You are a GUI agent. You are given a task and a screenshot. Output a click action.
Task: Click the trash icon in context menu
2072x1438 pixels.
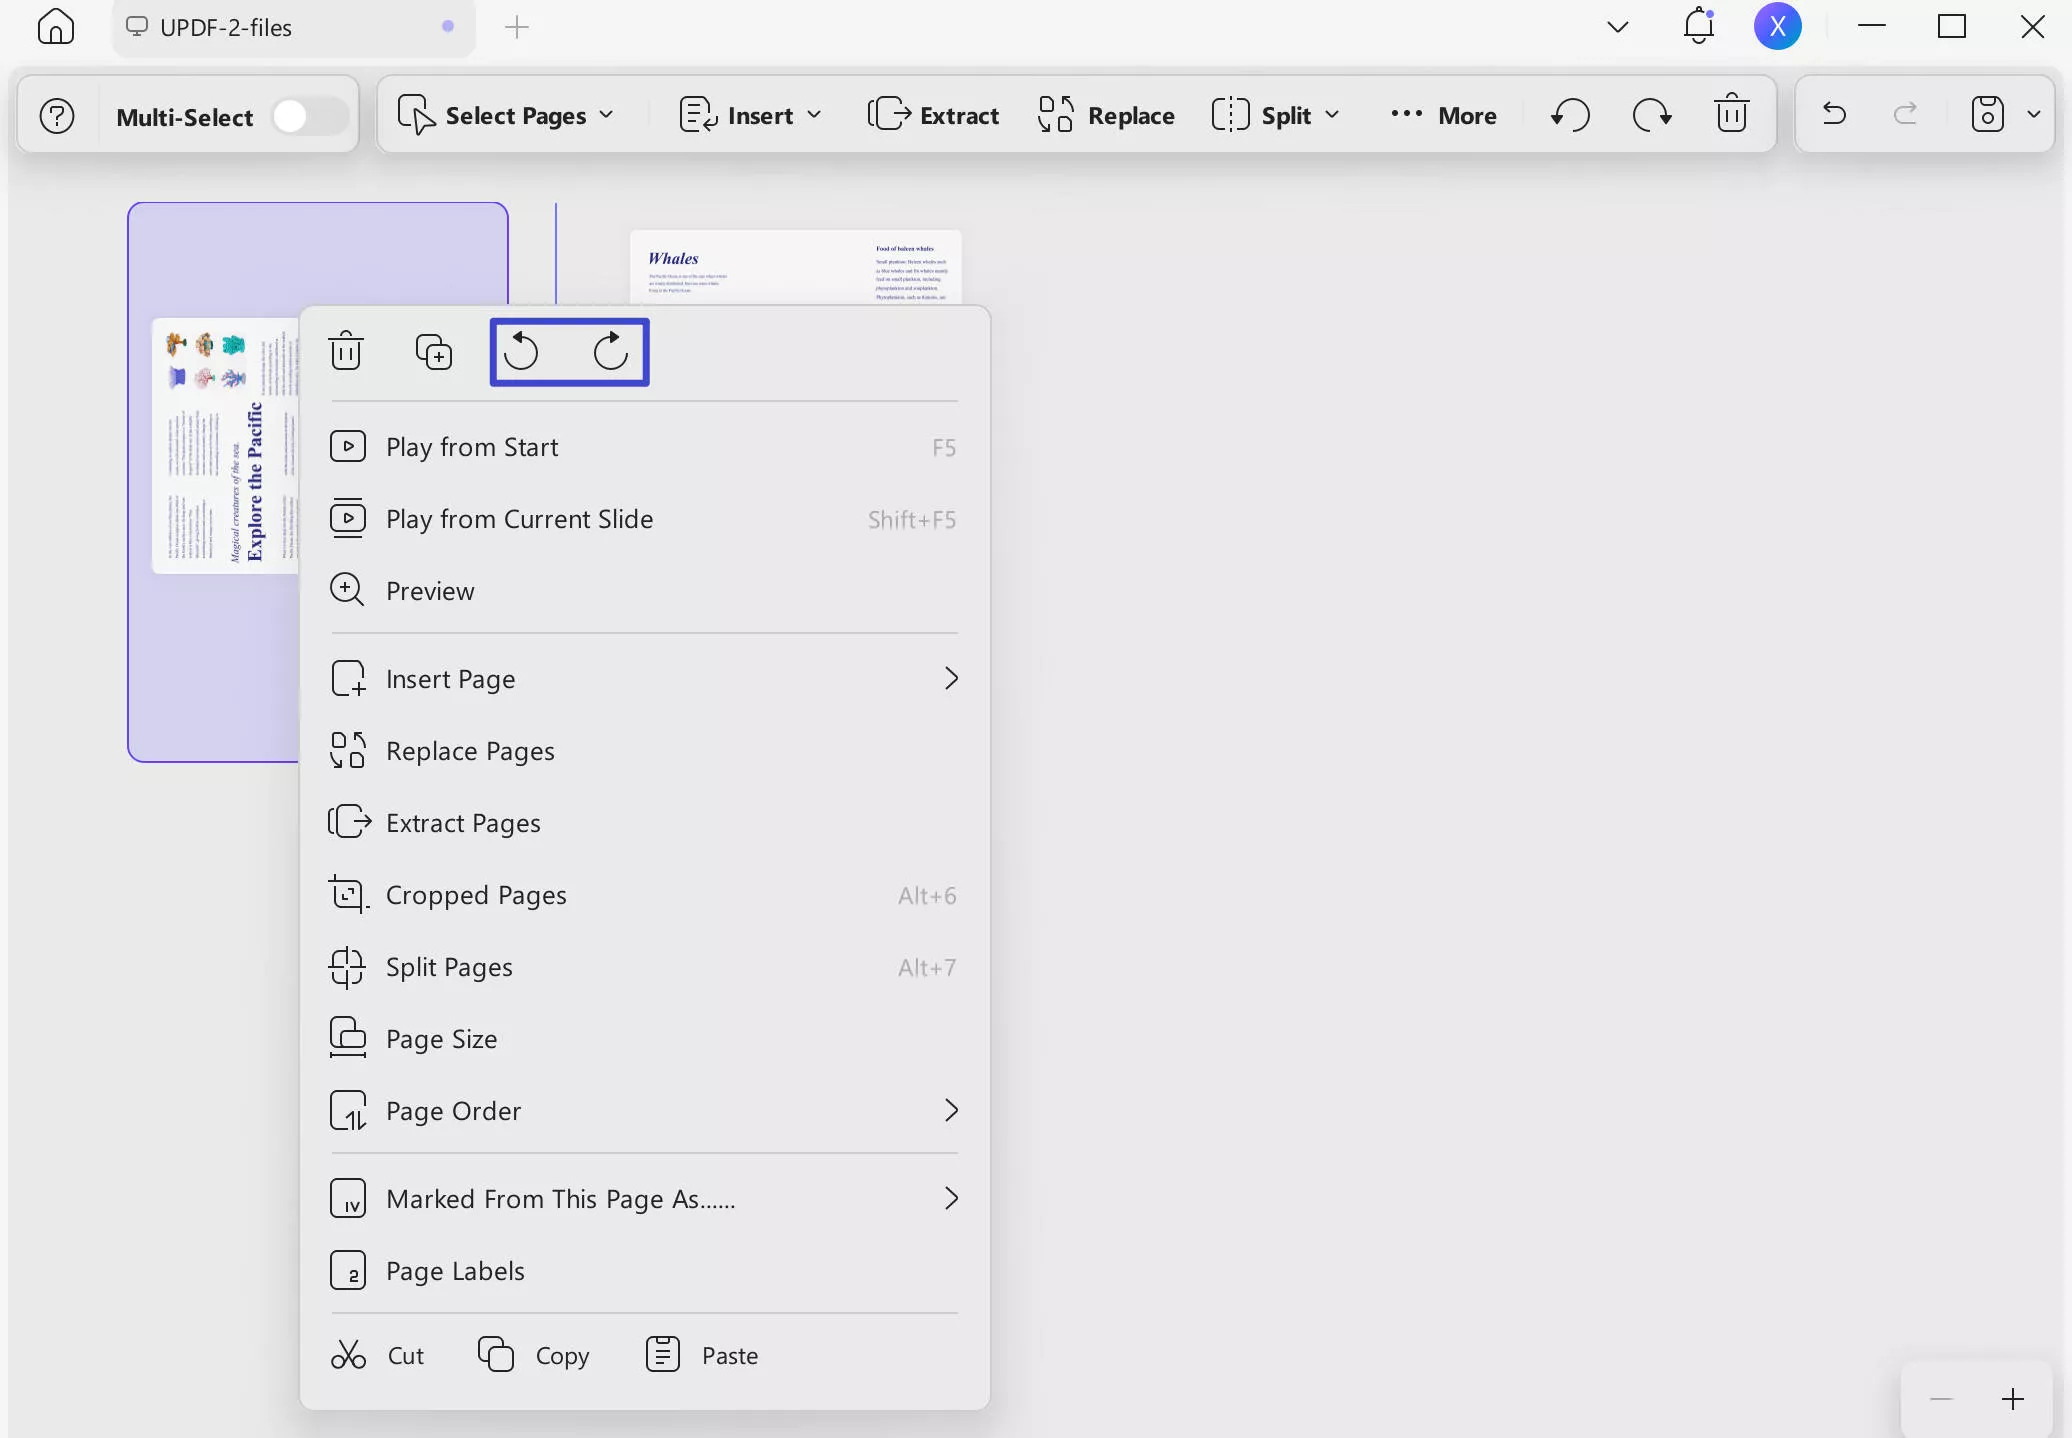click(x=346, y=351)
